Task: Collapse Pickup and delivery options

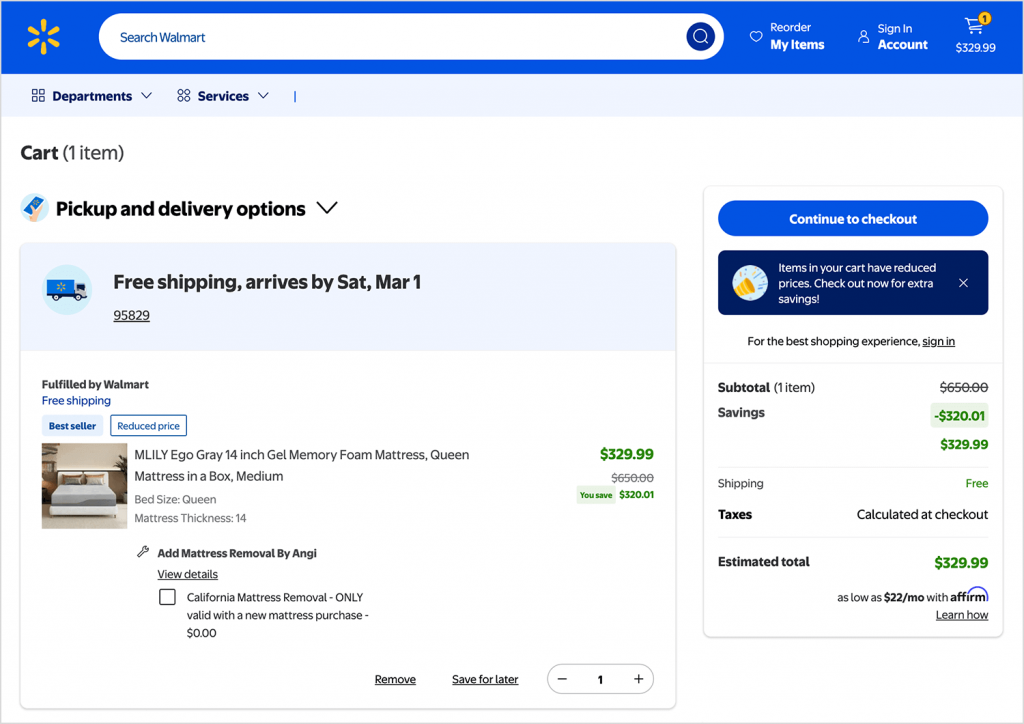Action: tap(327, 208)
